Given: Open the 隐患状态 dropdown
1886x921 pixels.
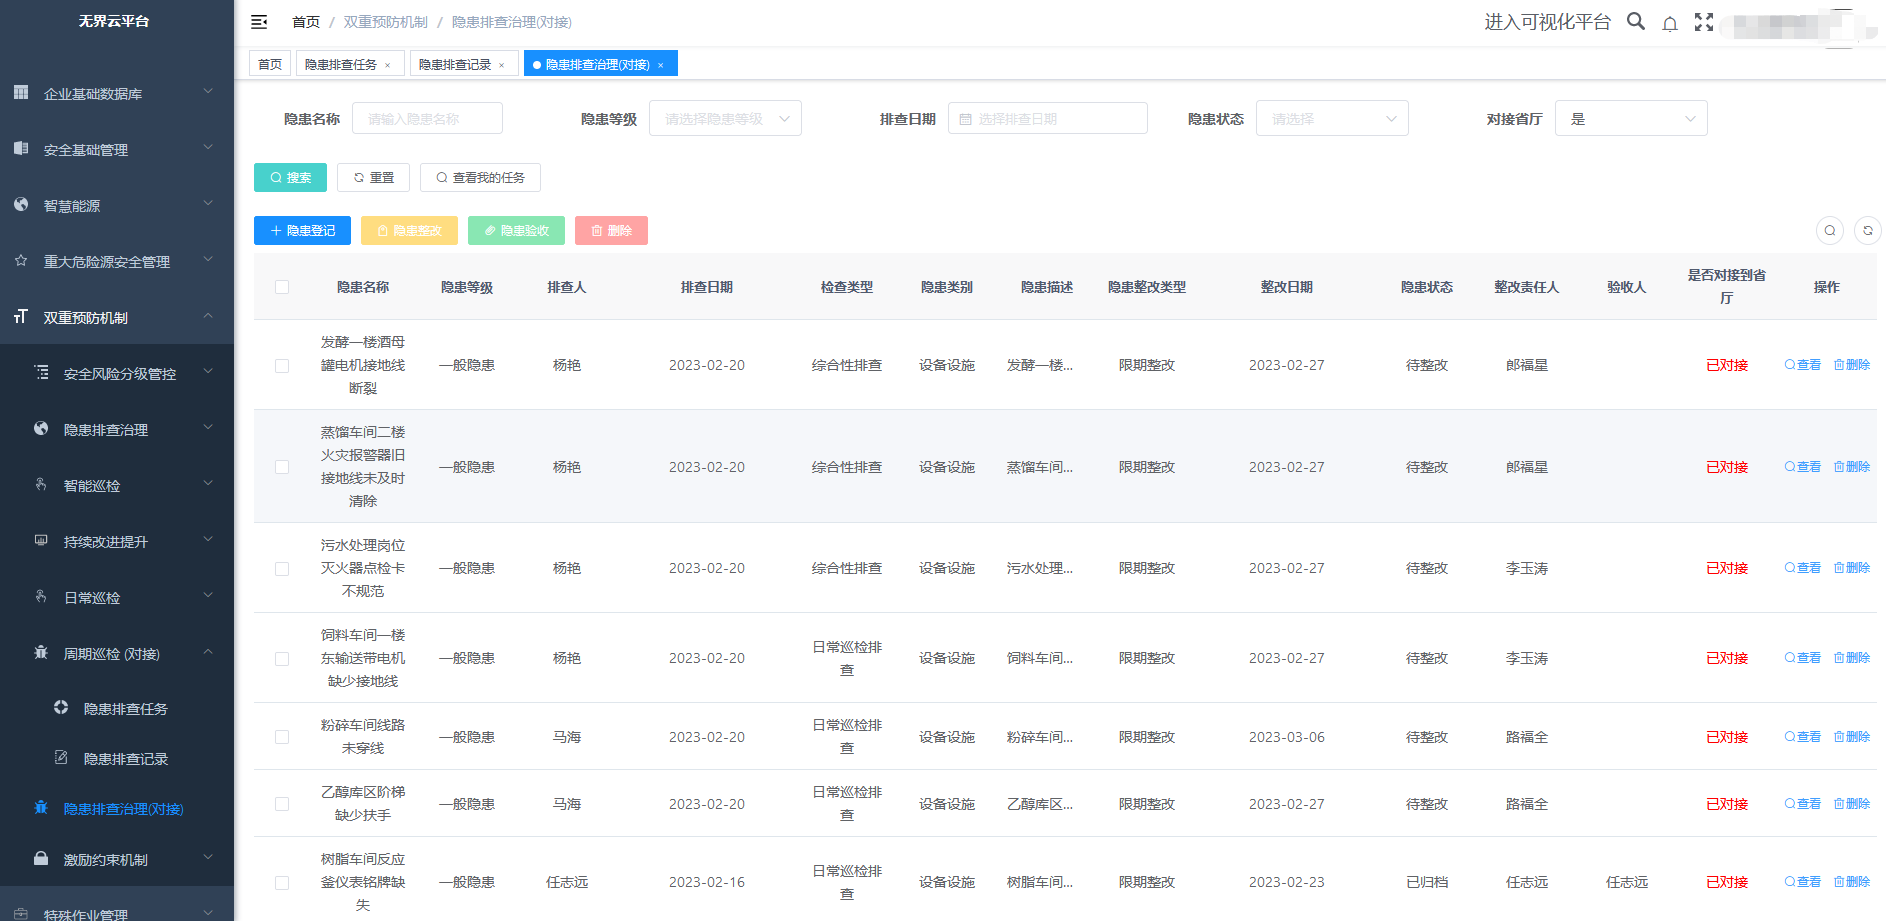Looking at the screenshot, I should 1331,119.
